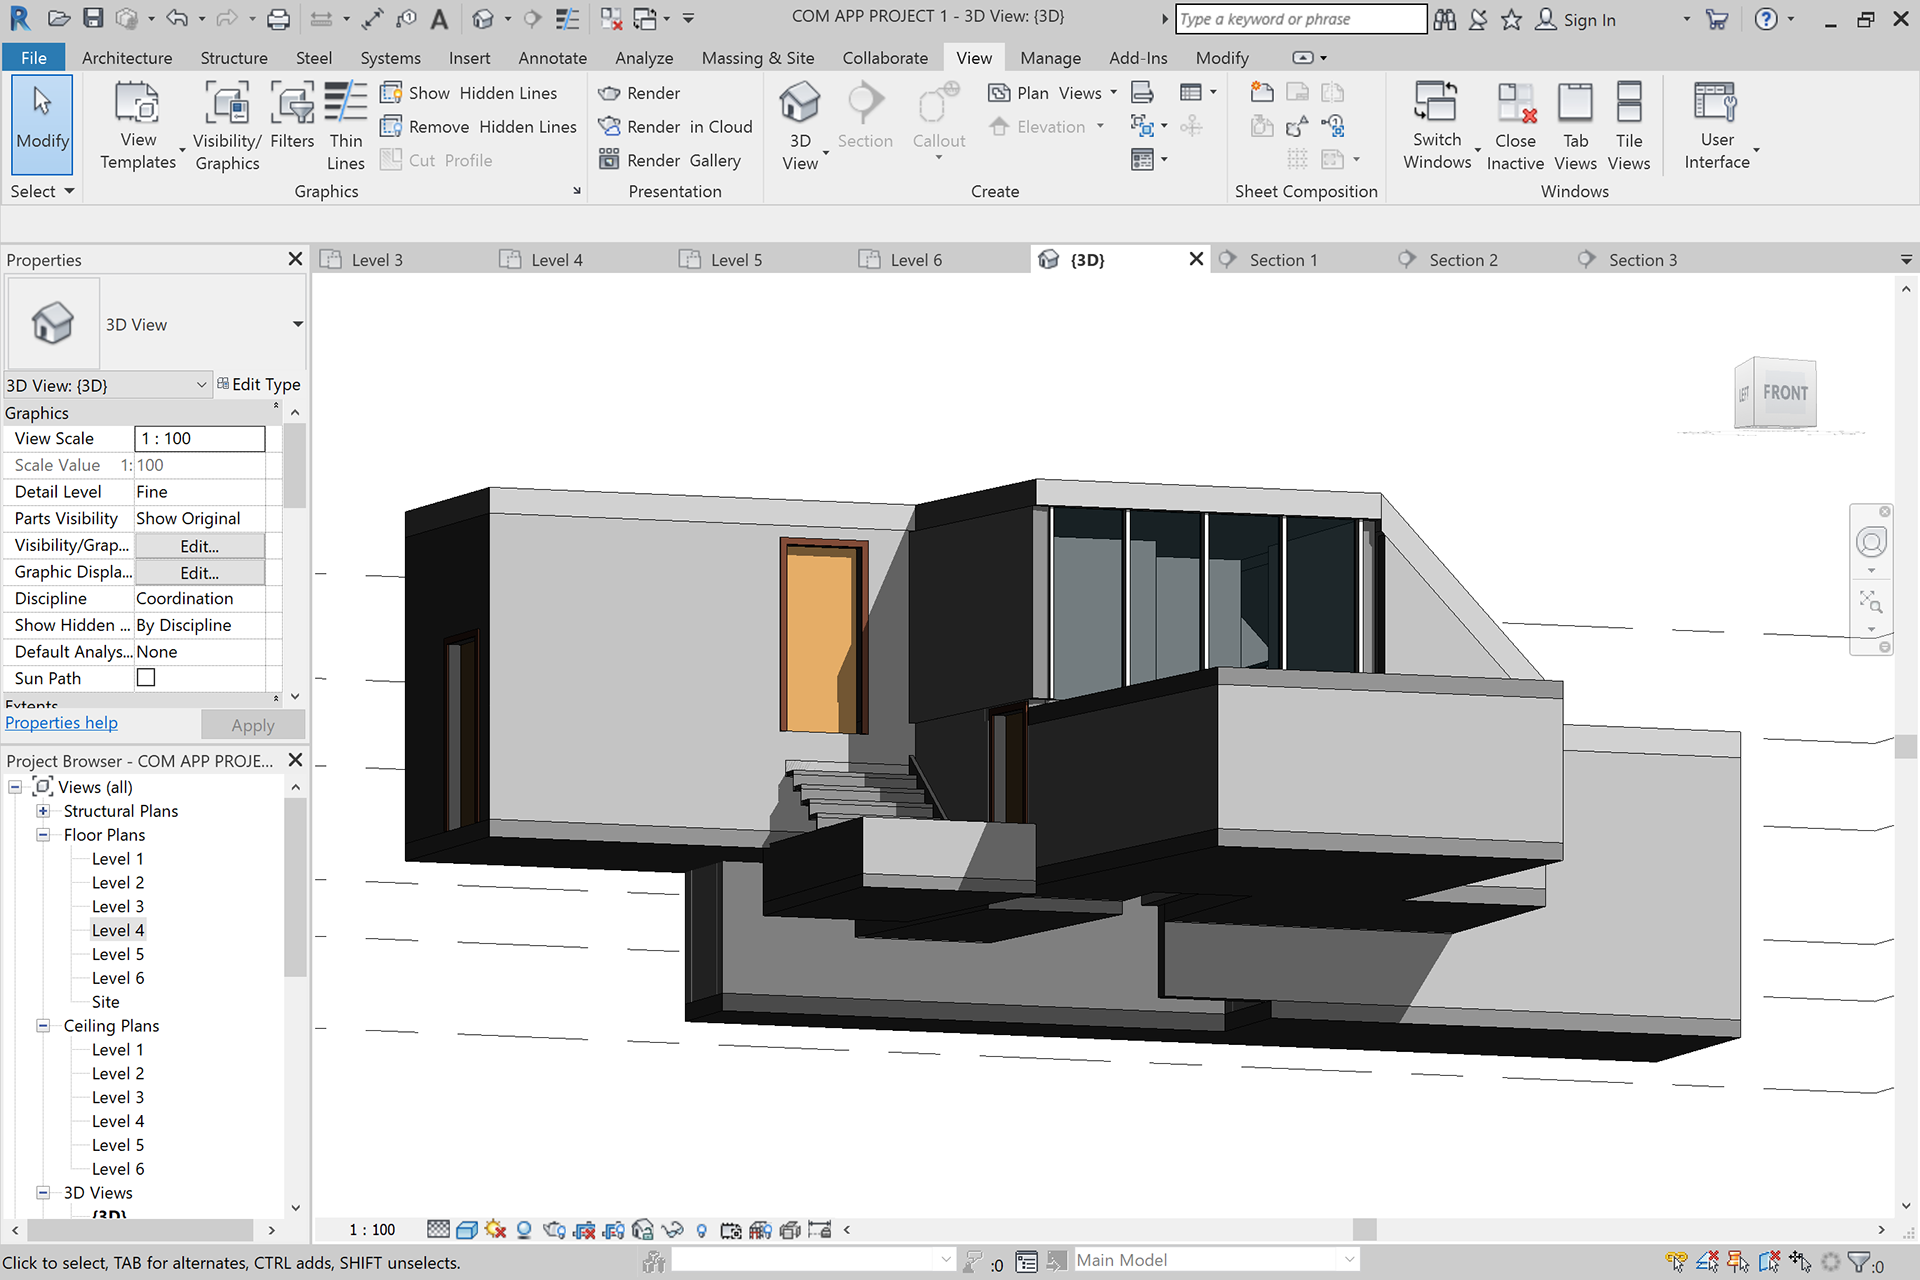Toggle Select Links in status bar

point(1677,1262)
